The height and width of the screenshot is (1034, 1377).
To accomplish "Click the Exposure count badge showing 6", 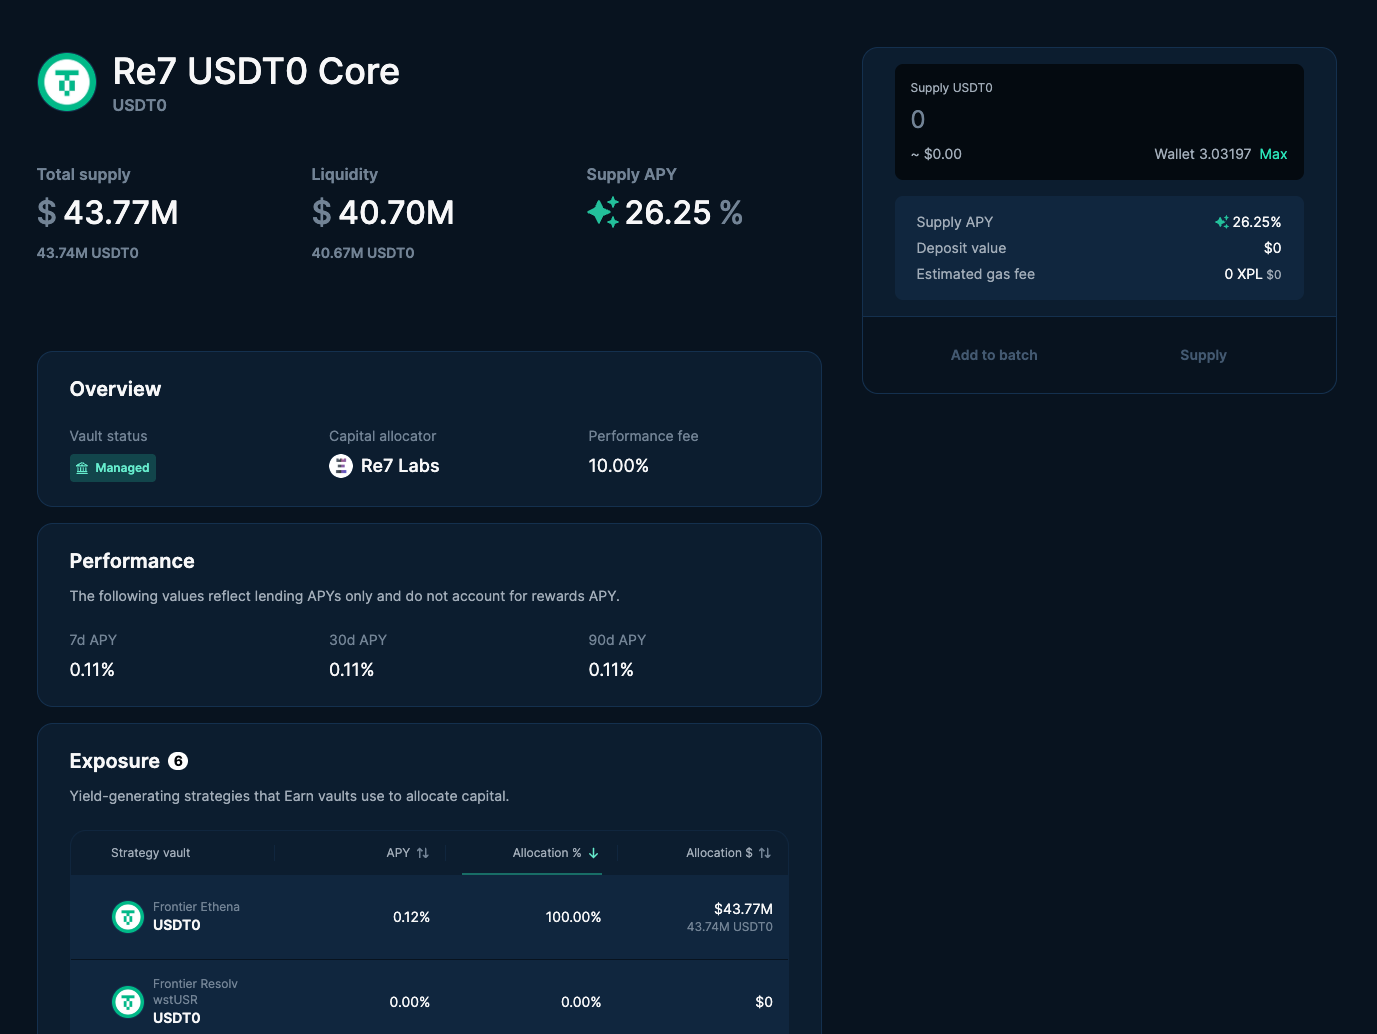I will coord(178,761).
